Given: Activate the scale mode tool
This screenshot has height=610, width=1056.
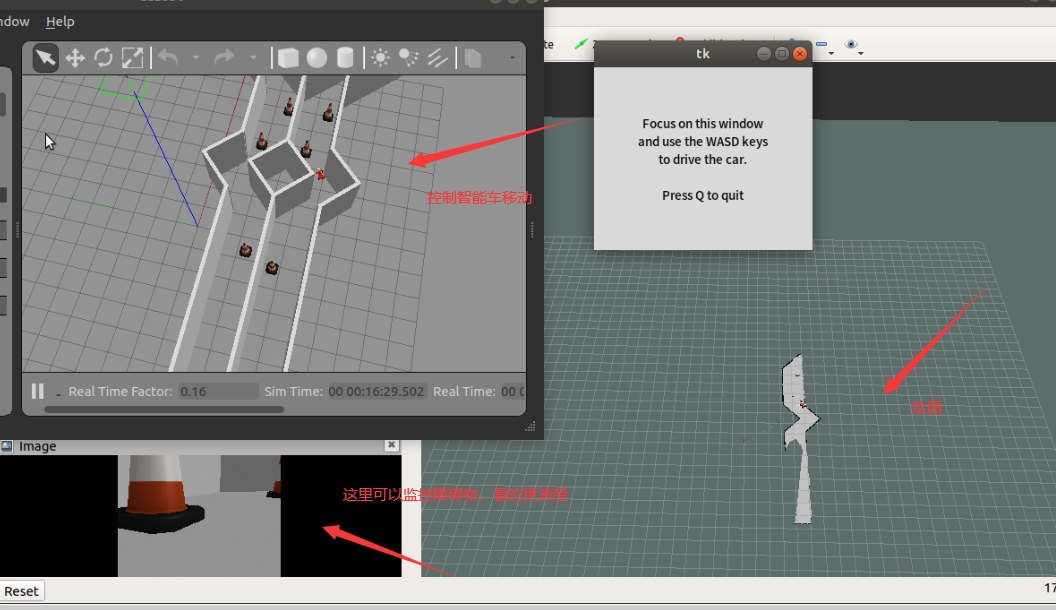Looking at the screenshot, I should [x=132, y=58].
